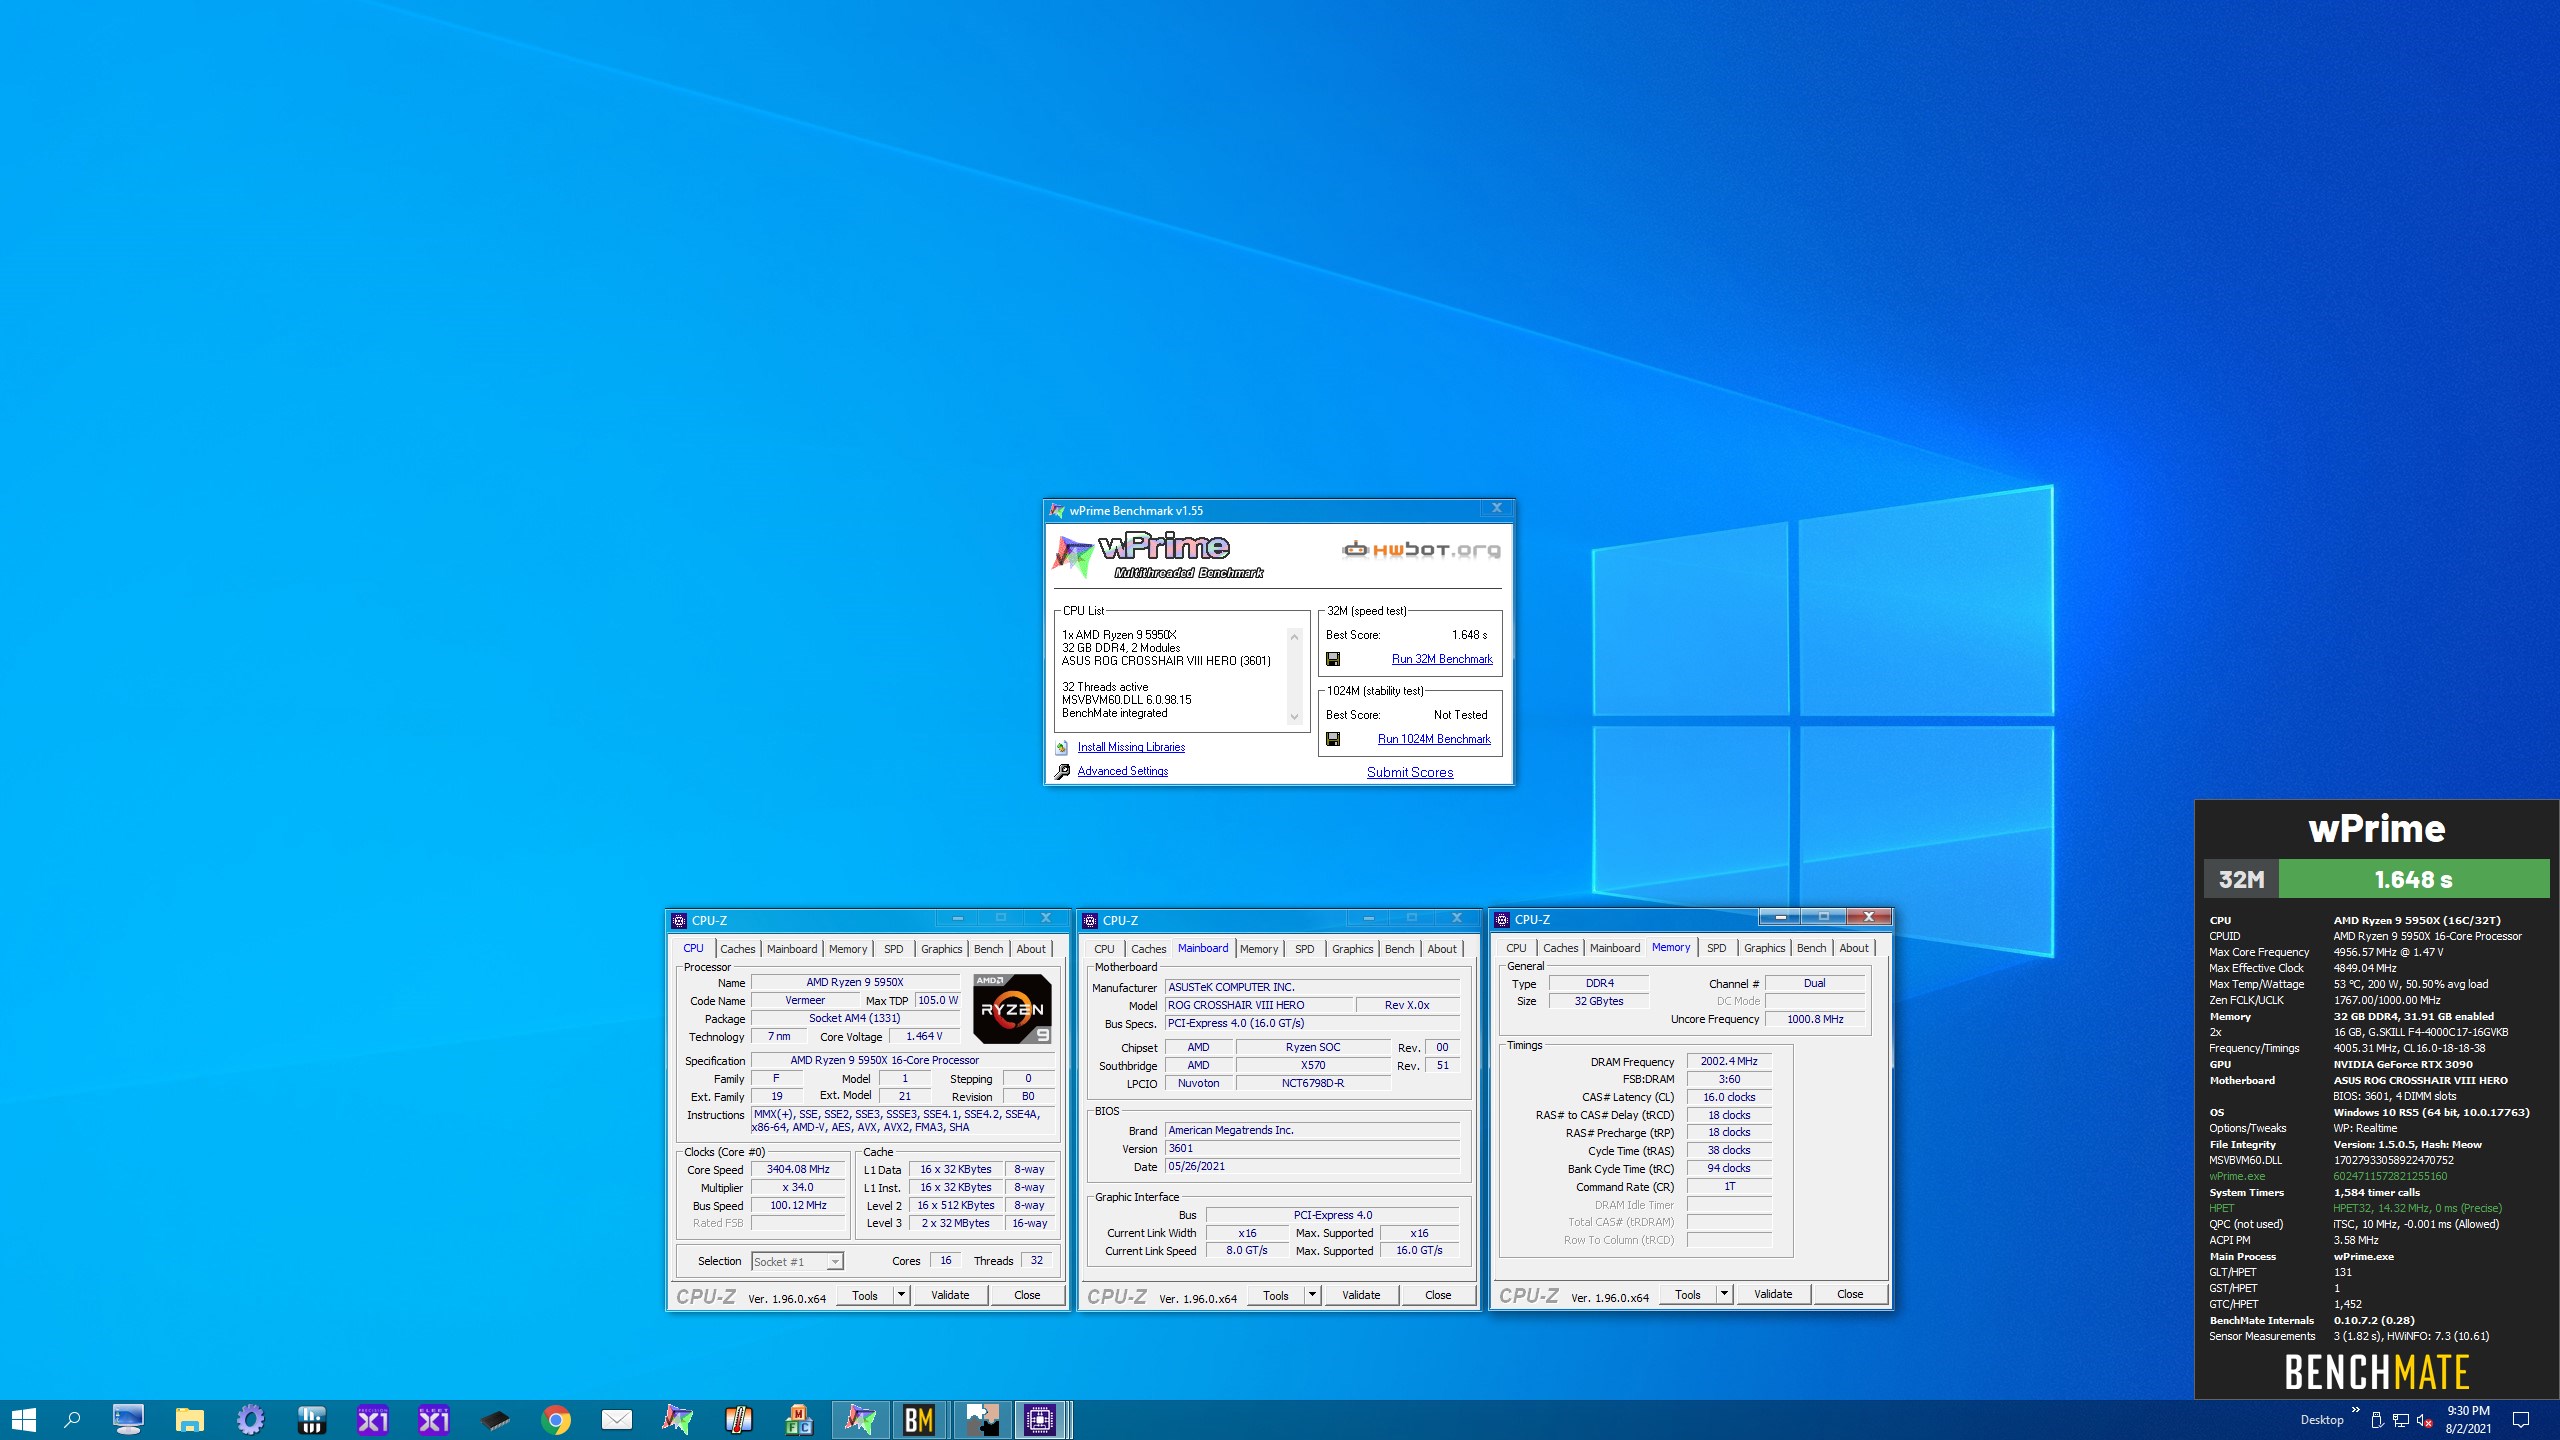Click the save icon beside Run 1024M Benchmark
The height and width of the screenshot is (1440, 2560).
pyautogui.click(x=1333, y=739)
